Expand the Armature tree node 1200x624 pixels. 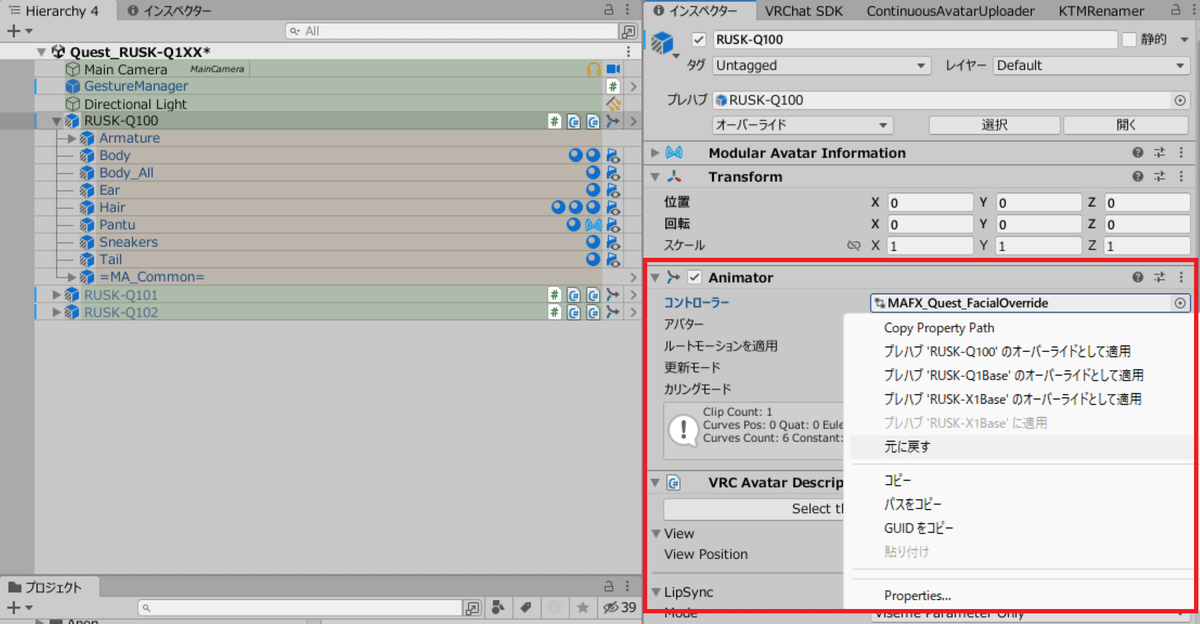(72, 138)
